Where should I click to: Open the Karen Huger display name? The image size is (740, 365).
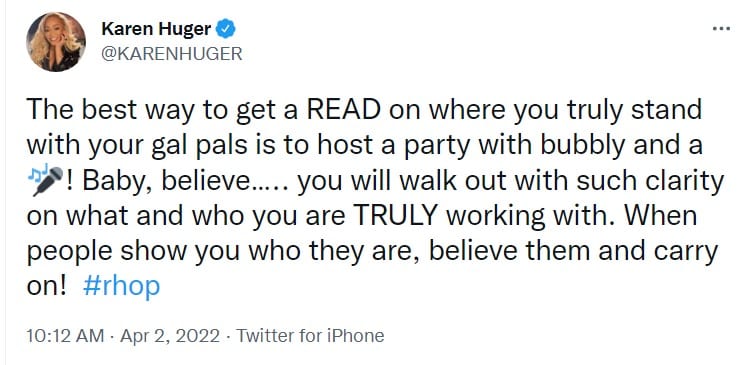(x=156, y=30)
